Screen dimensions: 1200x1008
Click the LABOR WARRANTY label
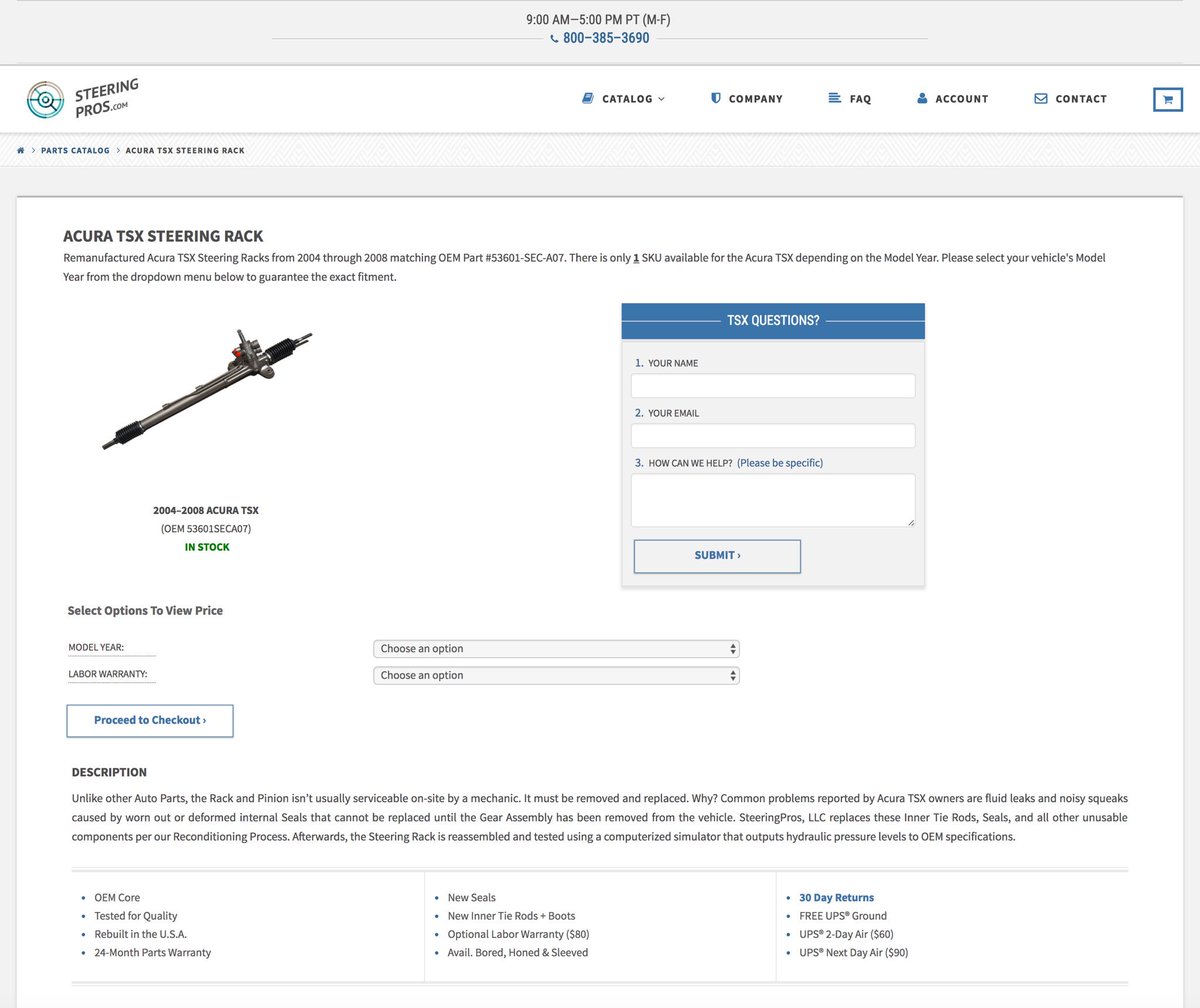pyautogui.click(x=108, y=674)
